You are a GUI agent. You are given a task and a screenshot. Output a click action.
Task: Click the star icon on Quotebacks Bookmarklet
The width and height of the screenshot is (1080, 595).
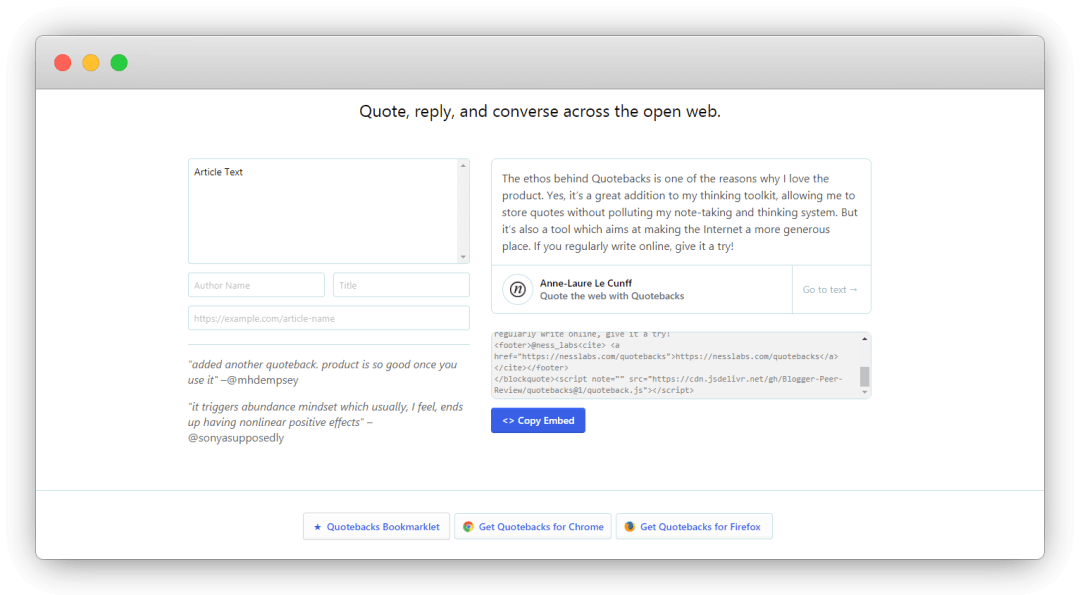[318, 527]
